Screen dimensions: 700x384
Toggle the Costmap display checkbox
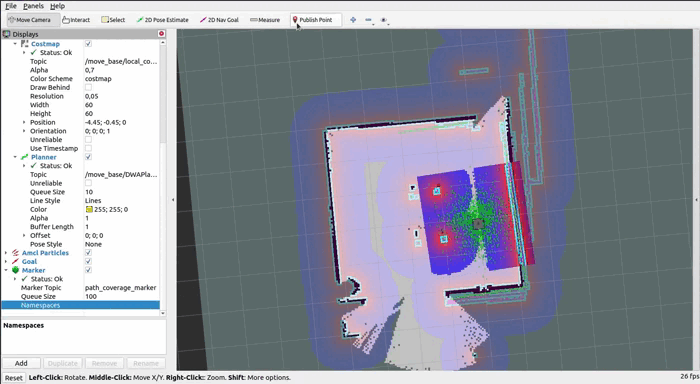tap(88, 44)
